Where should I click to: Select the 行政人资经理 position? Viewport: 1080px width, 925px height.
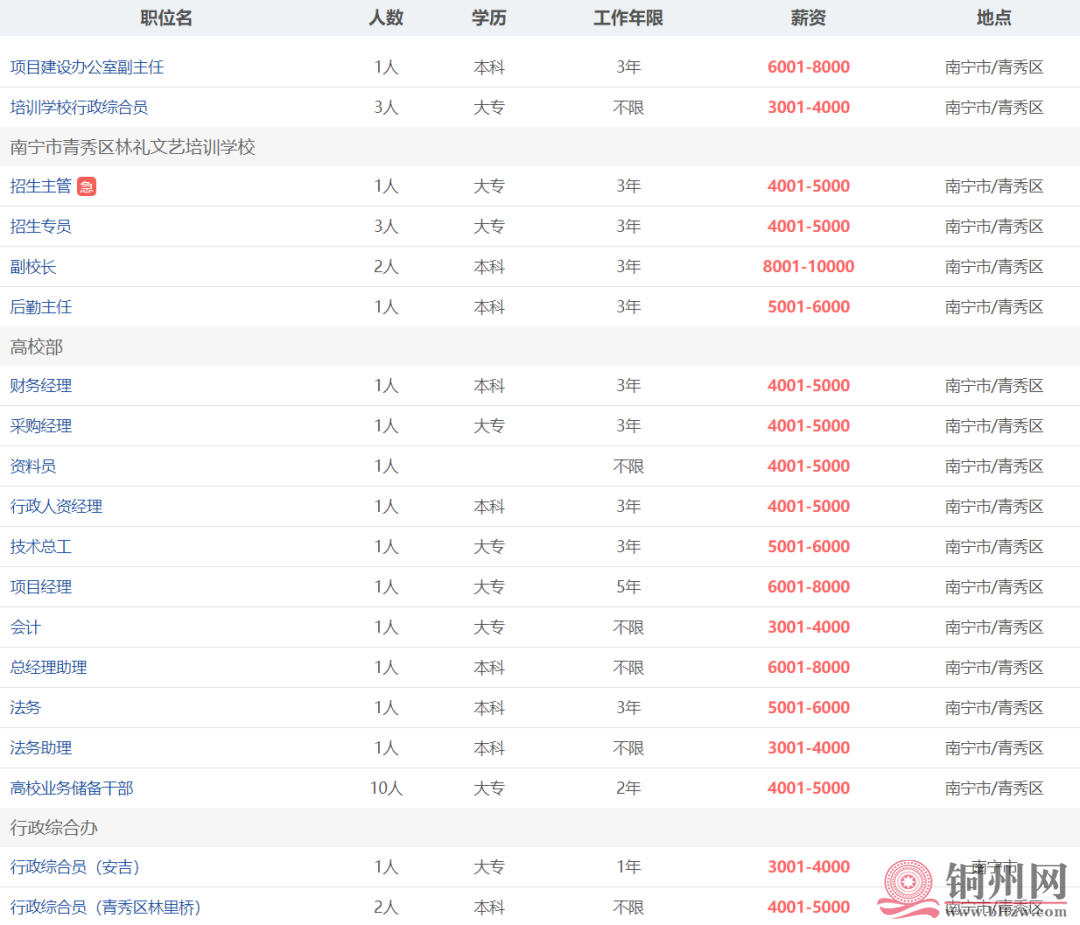[x=56, y=507]
